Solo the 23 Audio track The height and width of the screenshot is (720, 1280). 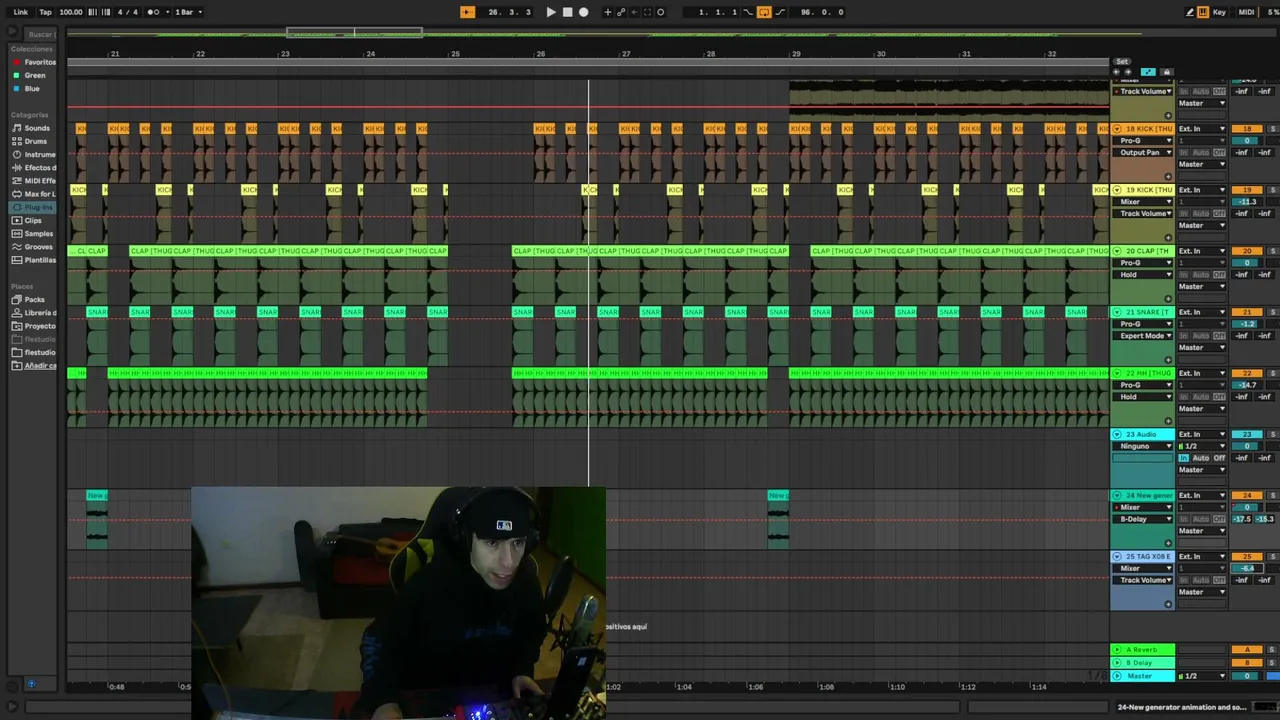click(1273, 435)
